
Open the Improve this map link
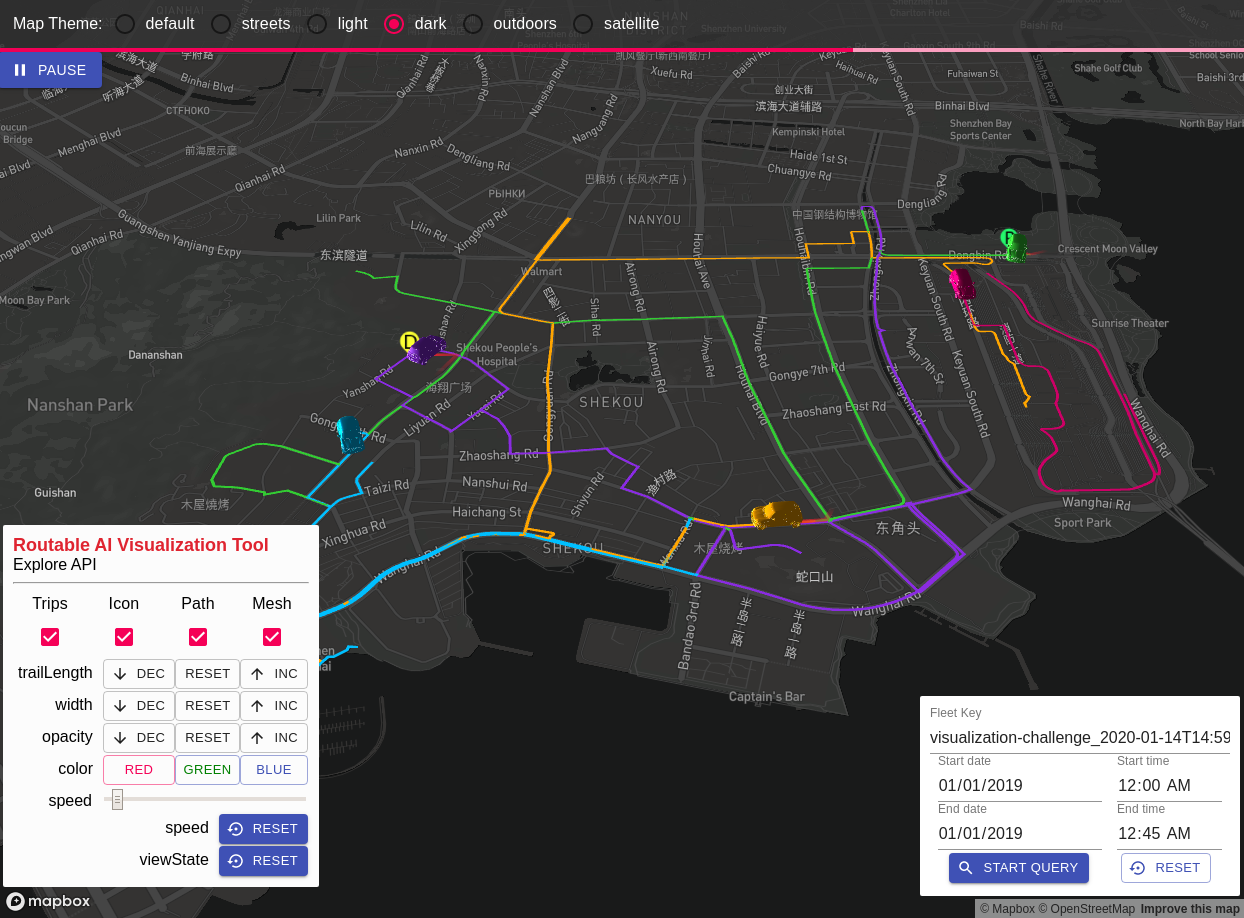(1189, 909)
